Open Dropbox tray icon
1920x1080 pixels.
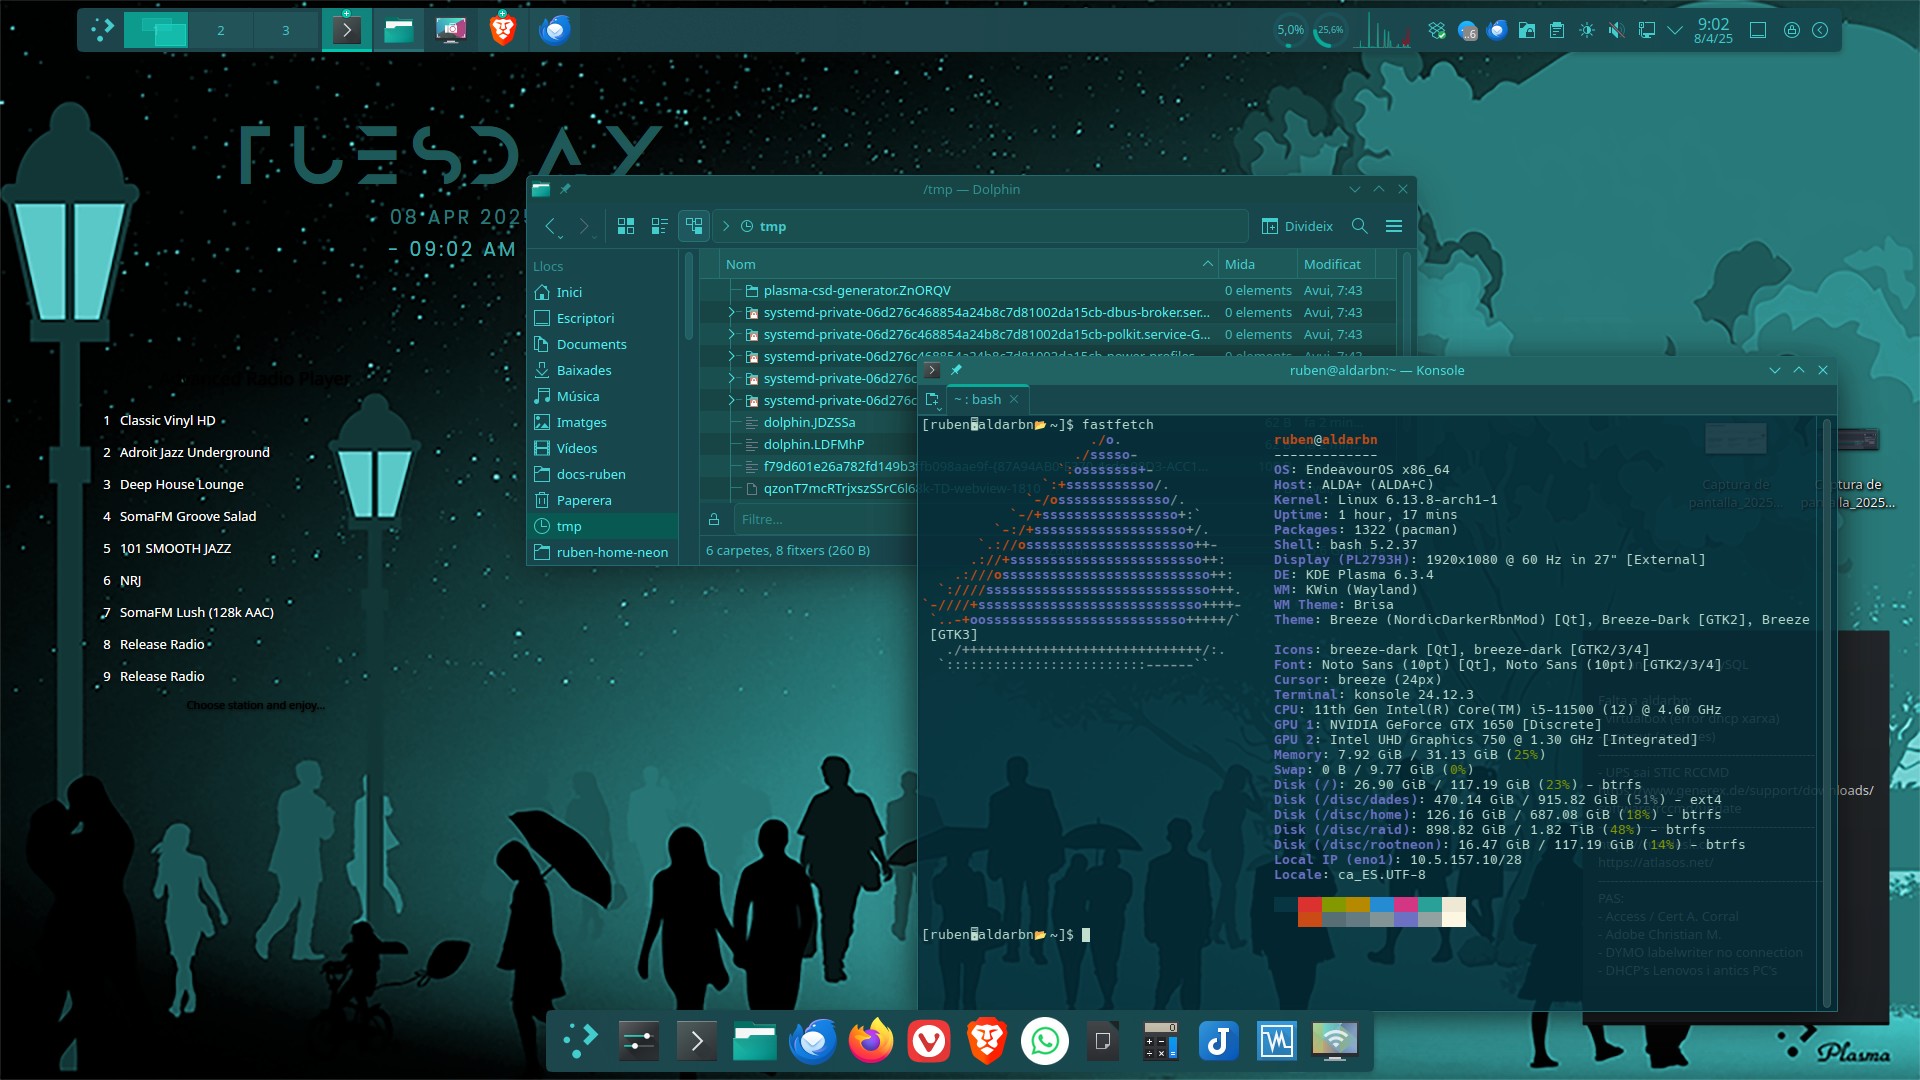coord(1437,30)
